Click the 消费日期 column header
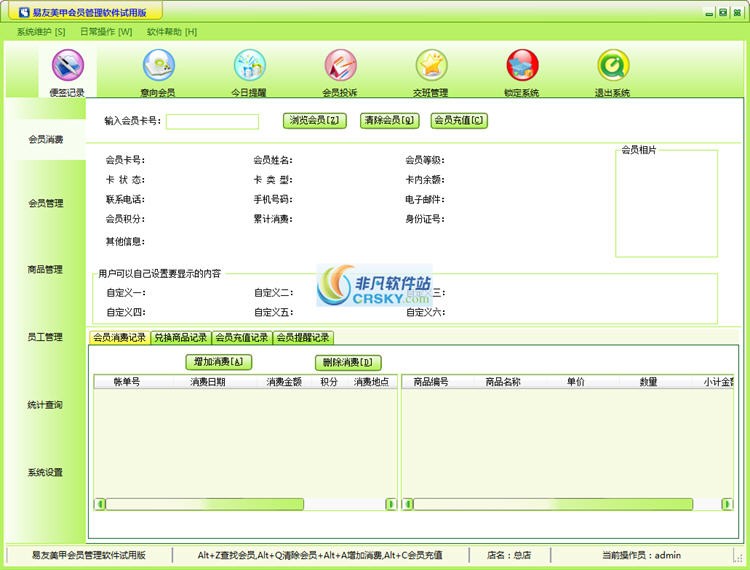Image resolution: width=750 pixels, height=570 pixels. point(208,382)
